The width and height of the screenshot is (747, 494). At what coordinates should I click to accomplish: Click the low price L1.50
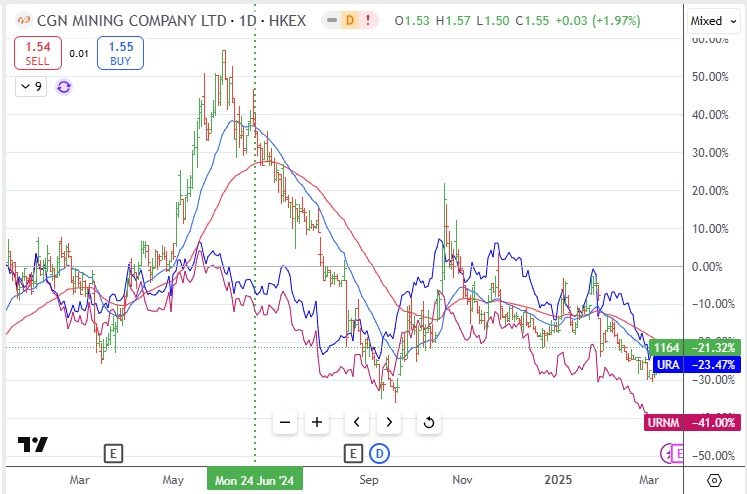493,21
